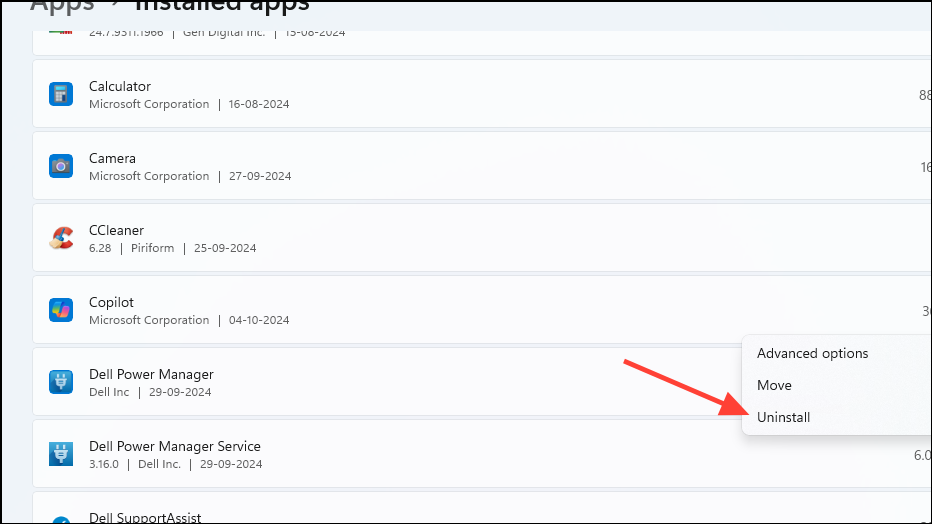The height and width of the screenshot is (524, 932).
Task: Click the Copilot app name
Action: (111, 302)
